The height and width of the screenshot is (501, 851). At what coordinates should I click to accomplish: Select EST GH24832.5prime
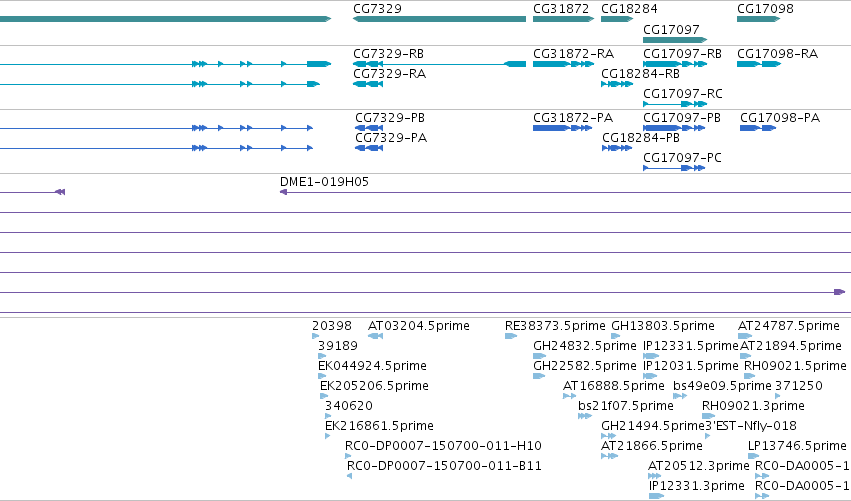(539, 356)
